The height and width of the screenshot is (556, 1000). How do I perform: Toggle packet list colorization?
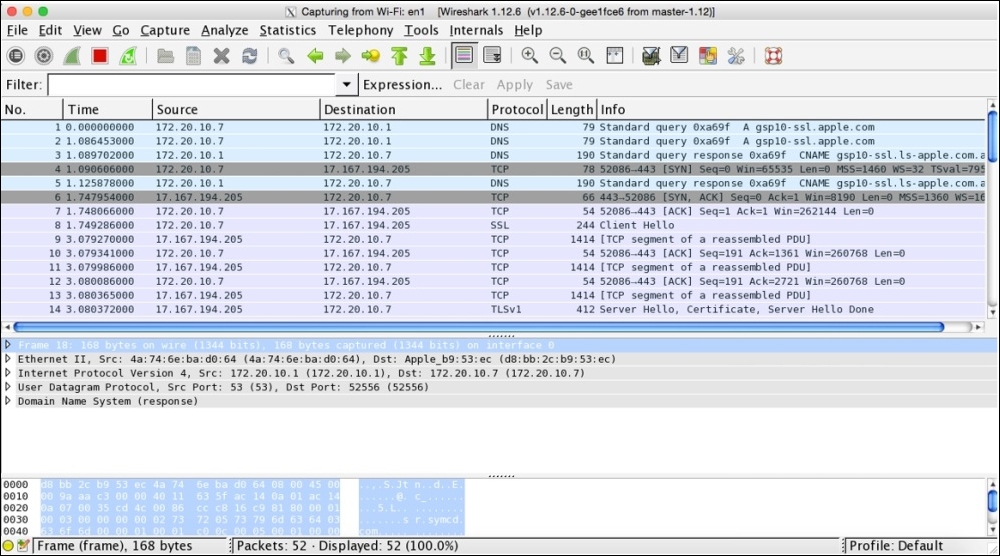[464, 56]
